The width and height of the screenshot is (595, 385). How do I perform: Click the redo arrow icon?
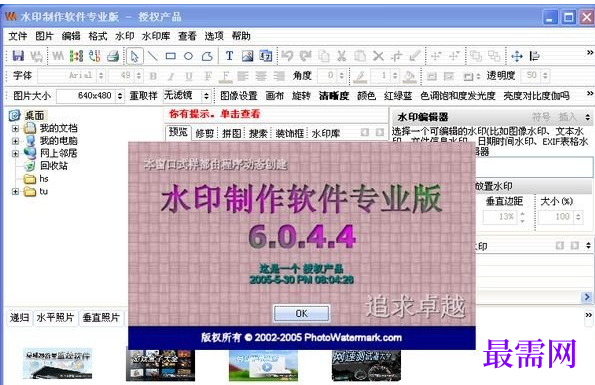305,56
